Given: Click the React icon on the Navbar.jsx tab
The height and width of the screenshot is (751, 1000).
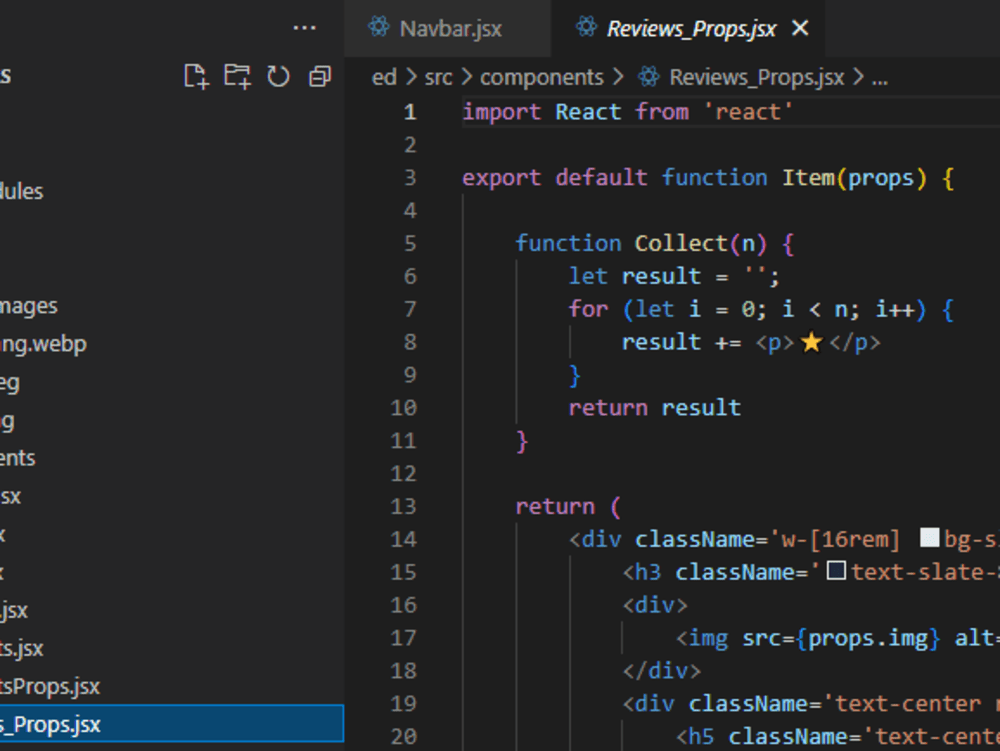Looking at the screenshot, I should click(377, 28).
